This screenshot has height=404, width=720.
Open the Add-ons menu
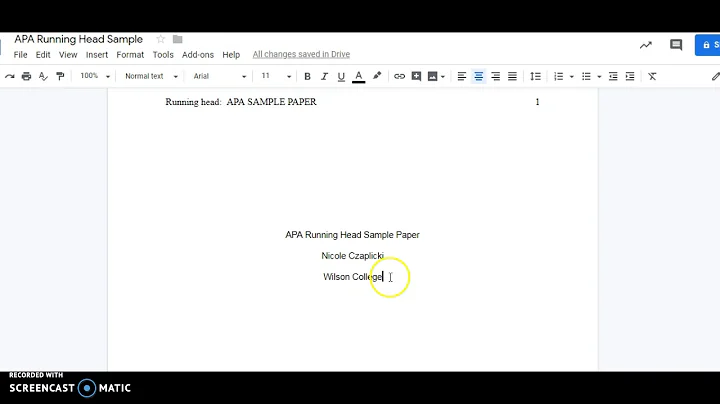(198, 55)
